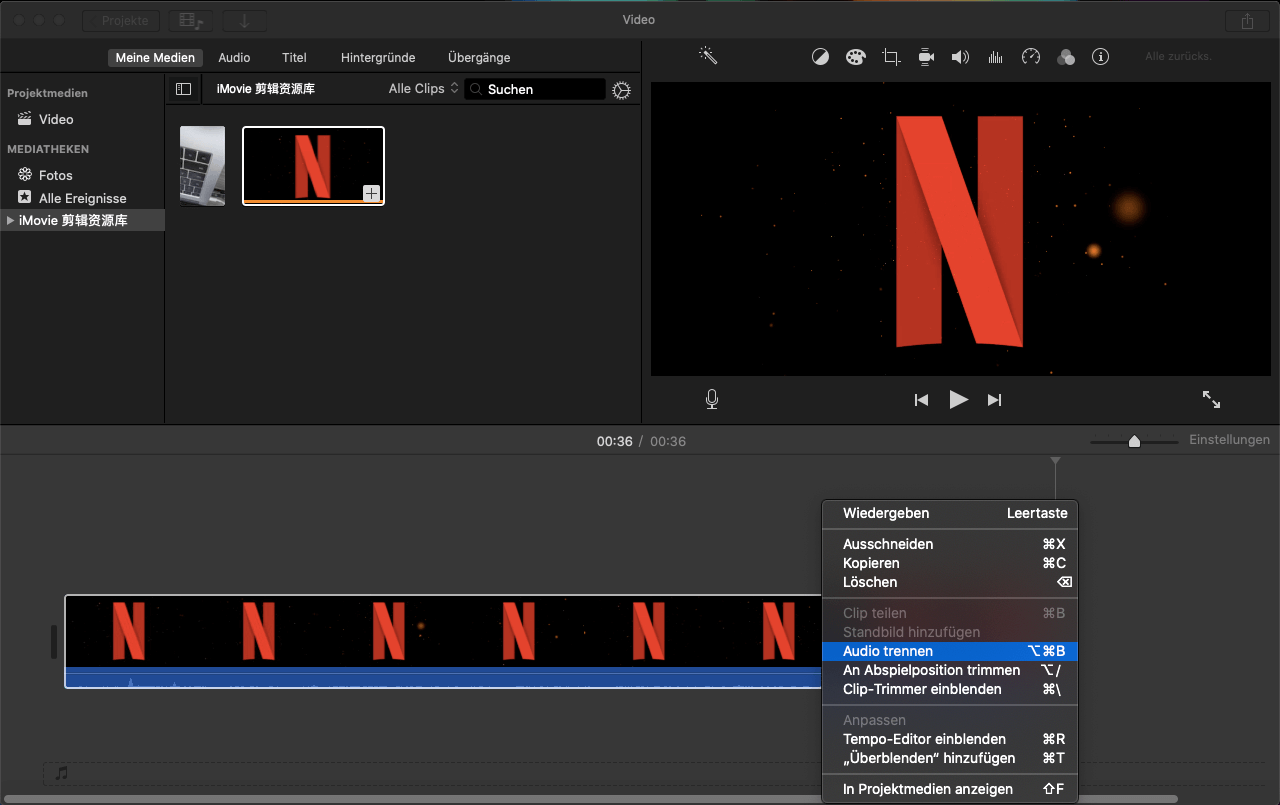Click the magic wand auto-enhance icon

click(x=708, y=56)
